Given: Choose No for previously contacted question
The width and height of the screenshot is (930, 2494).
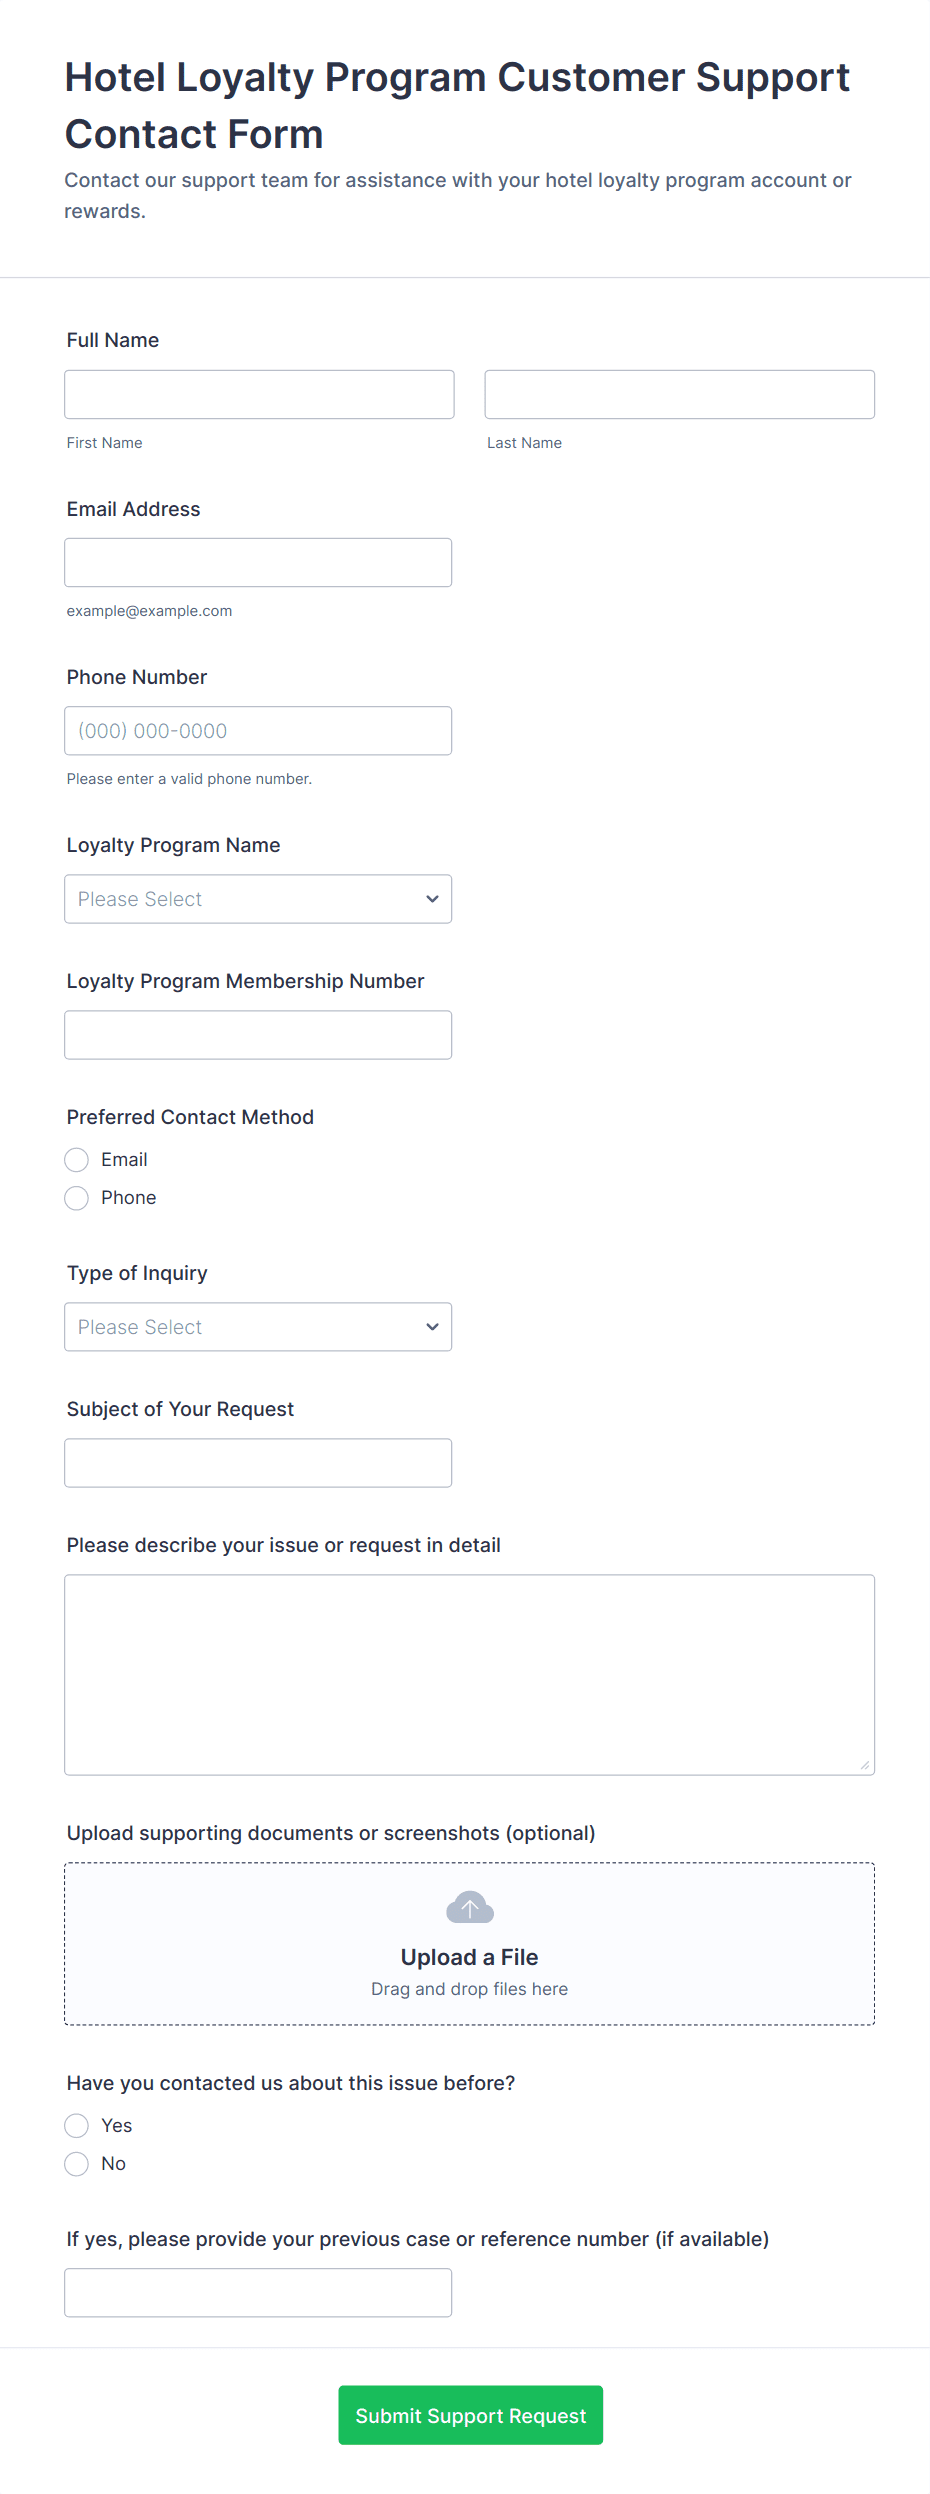Looking at the screenshot, I should click(77, 2164).
